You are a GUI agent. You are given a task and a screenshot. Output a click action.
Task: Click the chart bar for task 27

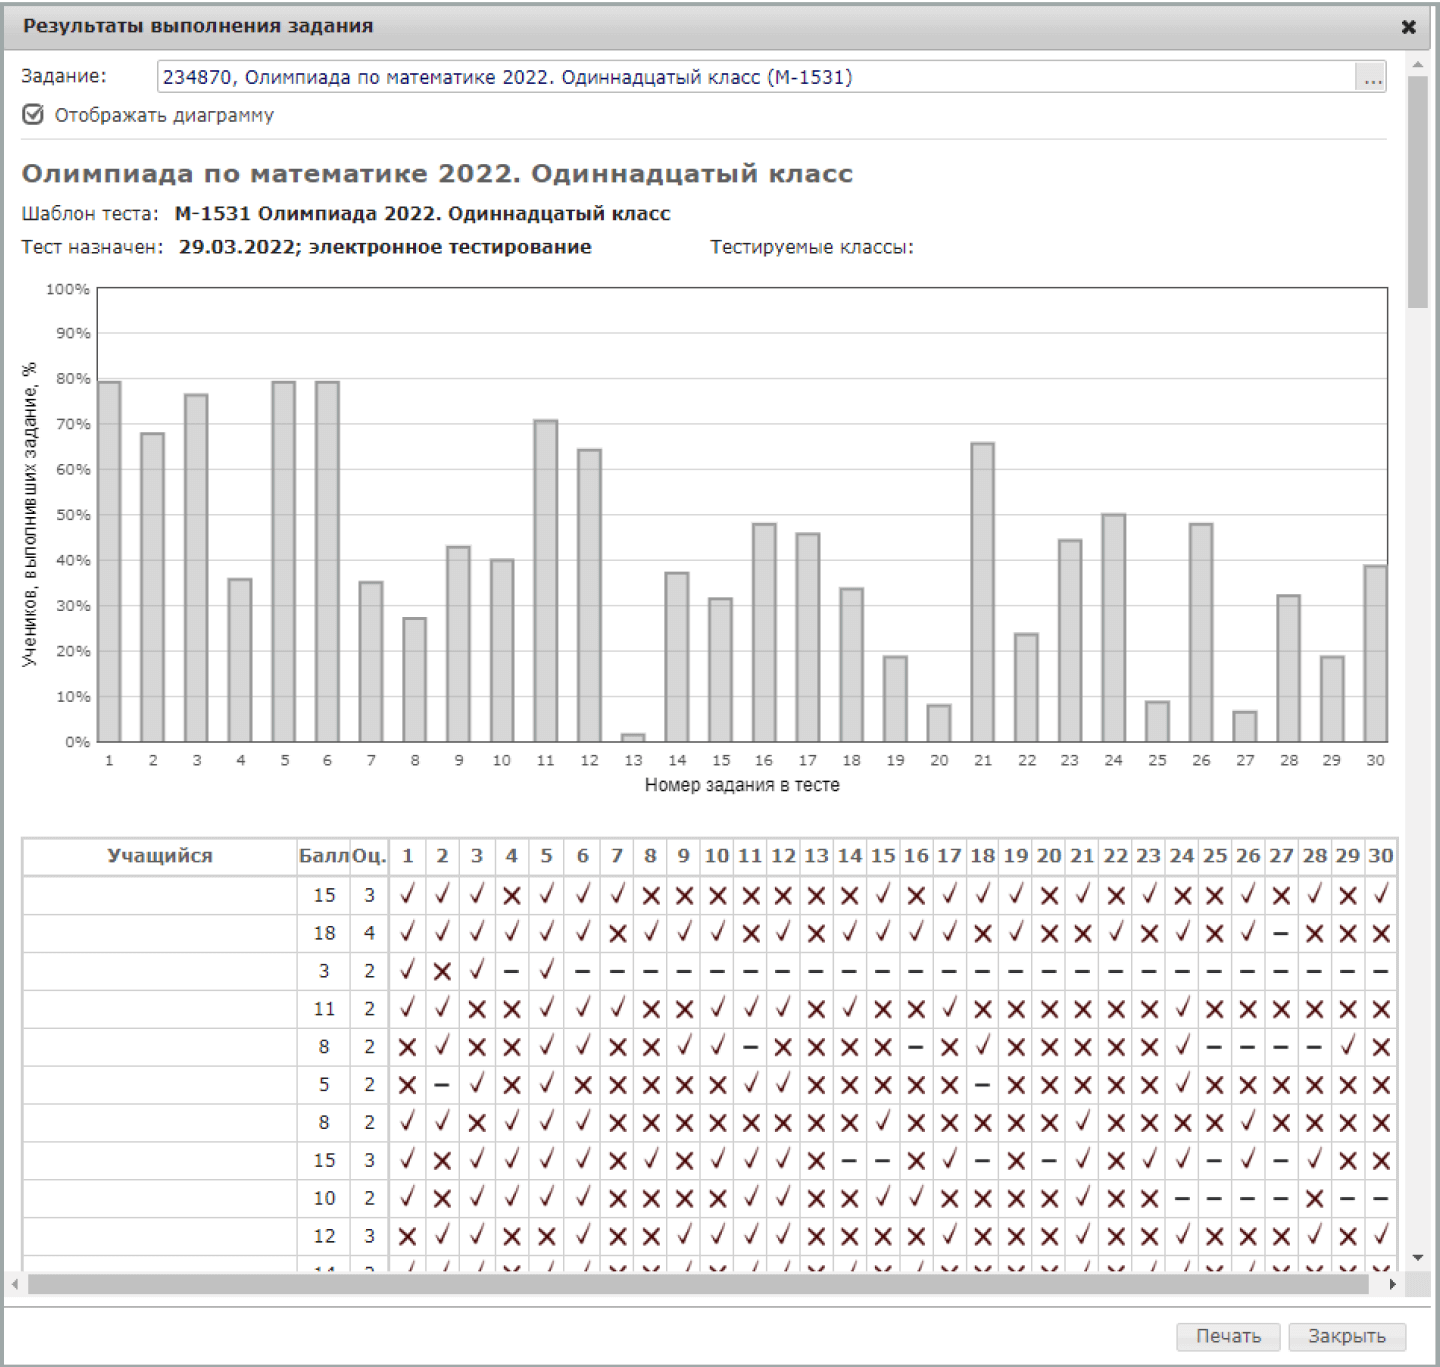click(x=1245, y=727)
